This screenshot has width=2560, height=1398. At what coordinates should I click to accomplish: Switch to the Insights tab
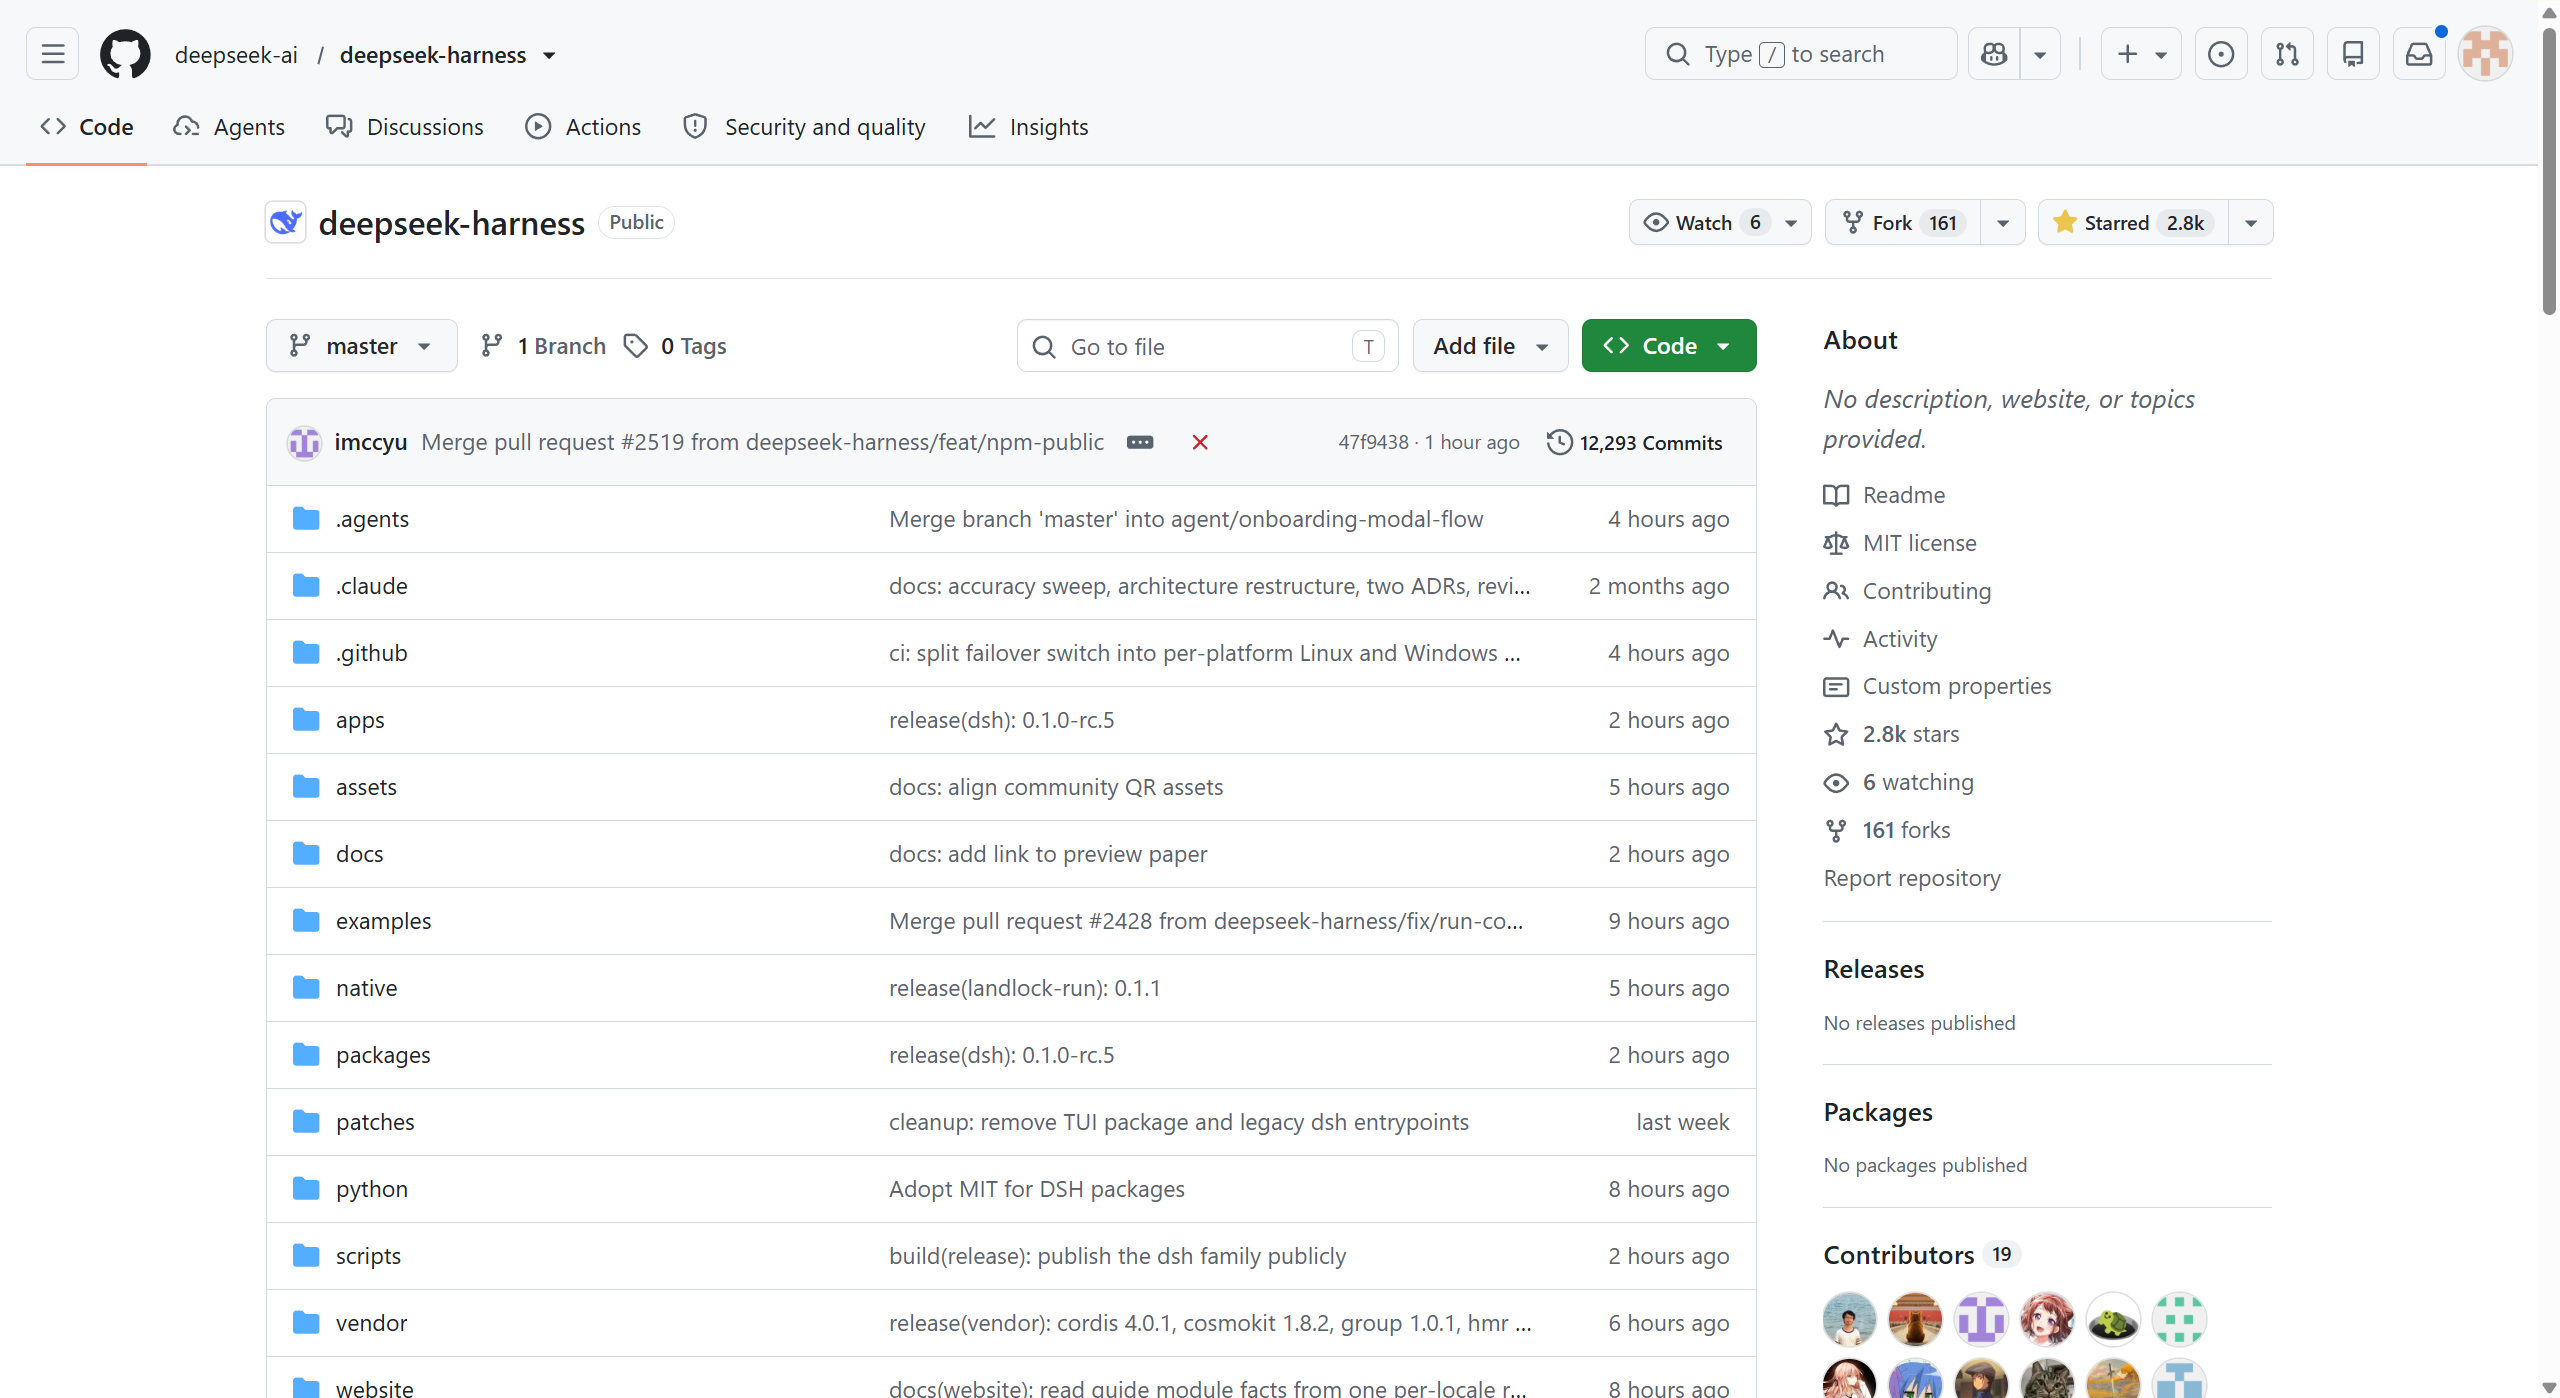1029,127
